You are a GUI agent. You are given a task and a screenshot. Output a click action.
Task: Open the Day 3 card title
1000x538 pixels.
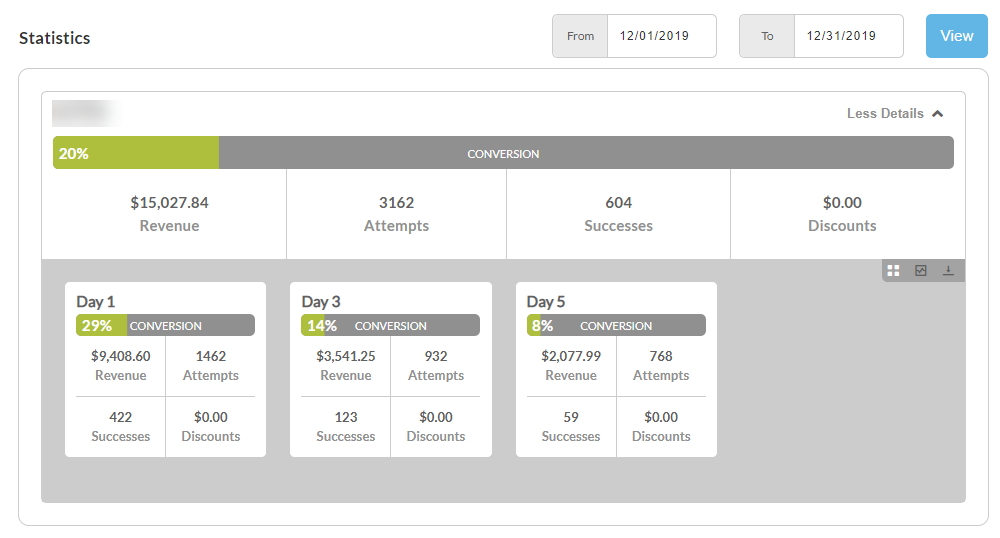pyautogui.click(x=321, y=302)
